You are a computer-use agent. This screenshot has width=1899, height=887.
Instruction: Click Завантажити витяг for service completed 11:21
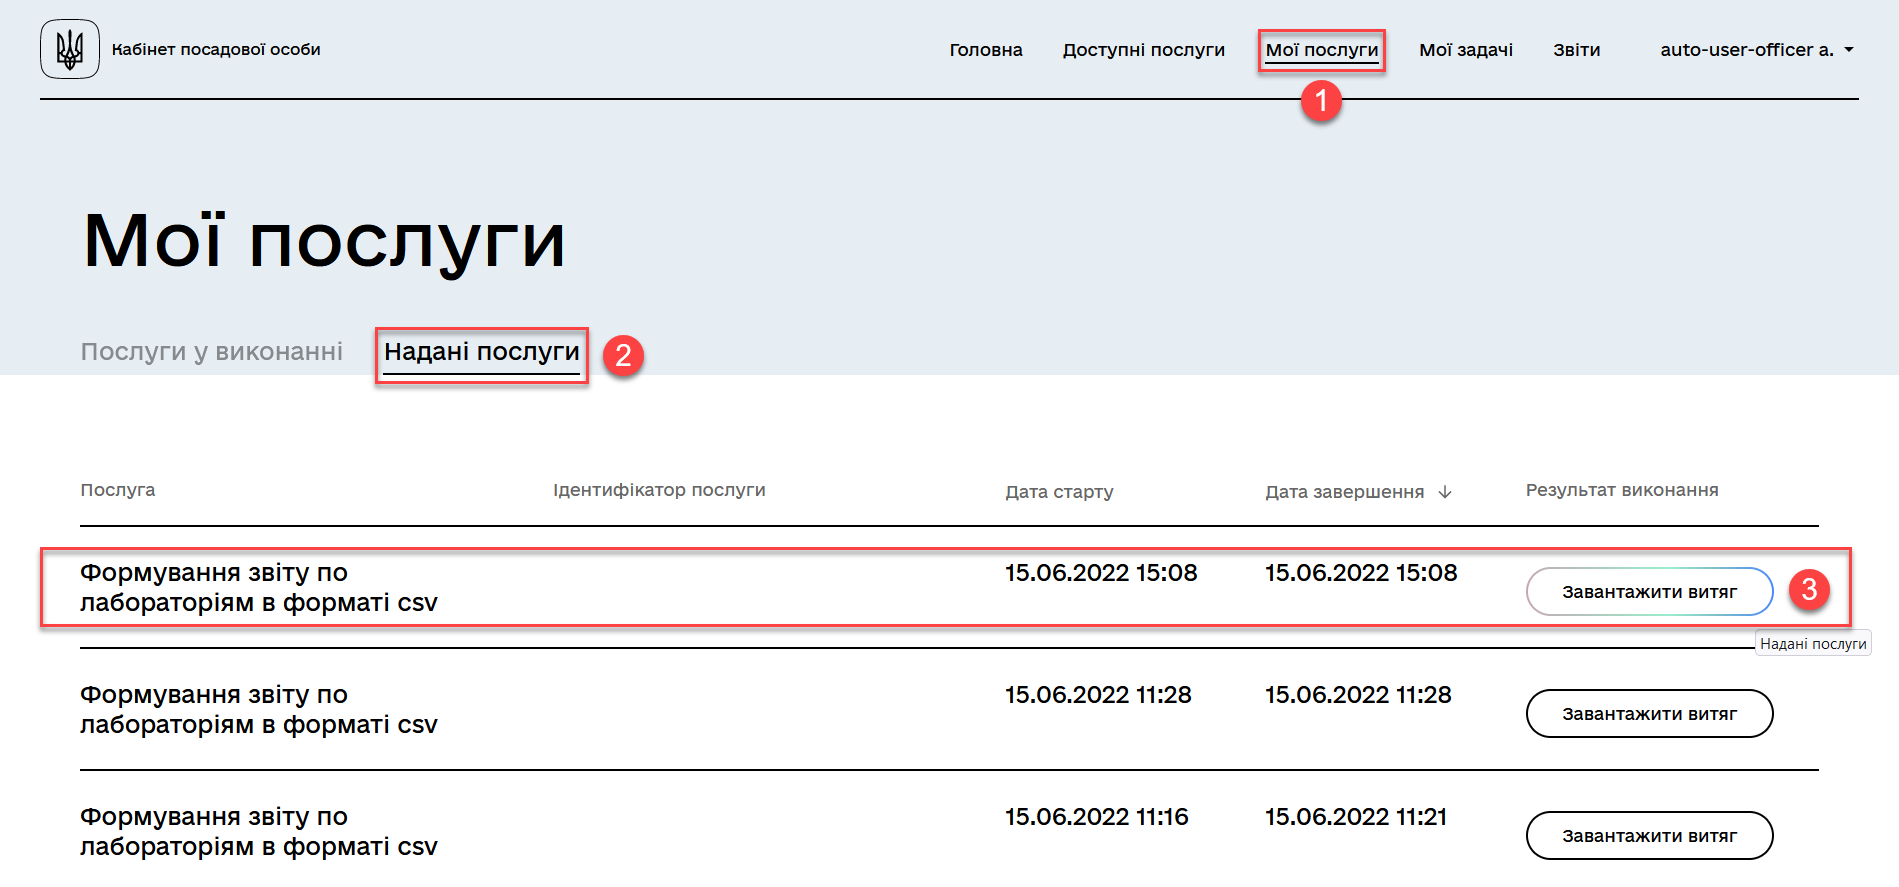pyautogui.click(x=1648, y=836)
